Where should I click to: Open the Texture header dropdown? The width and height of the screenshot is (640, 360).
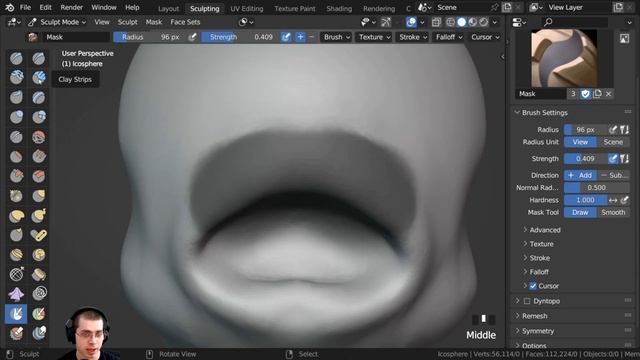click(374, 37)
